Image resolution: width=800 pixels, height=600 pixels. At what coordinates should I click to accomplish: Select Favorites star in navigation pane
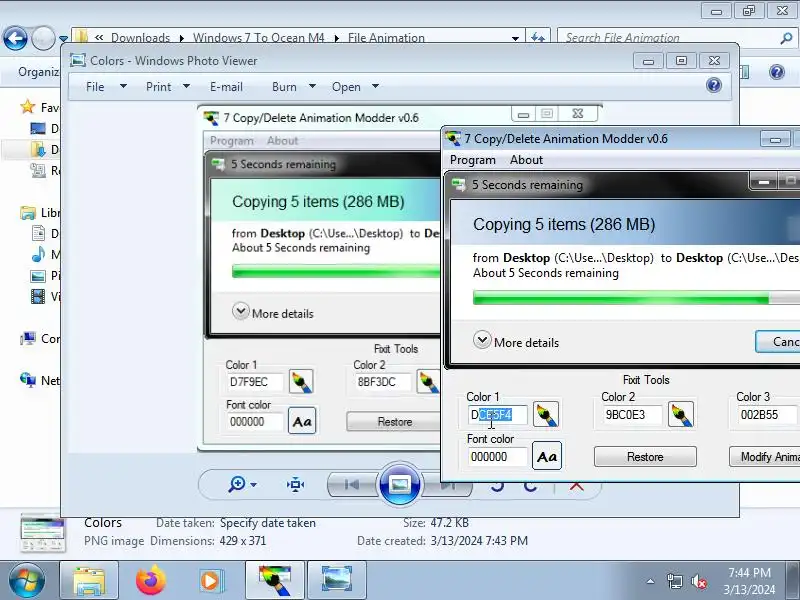tap(27, 107)
